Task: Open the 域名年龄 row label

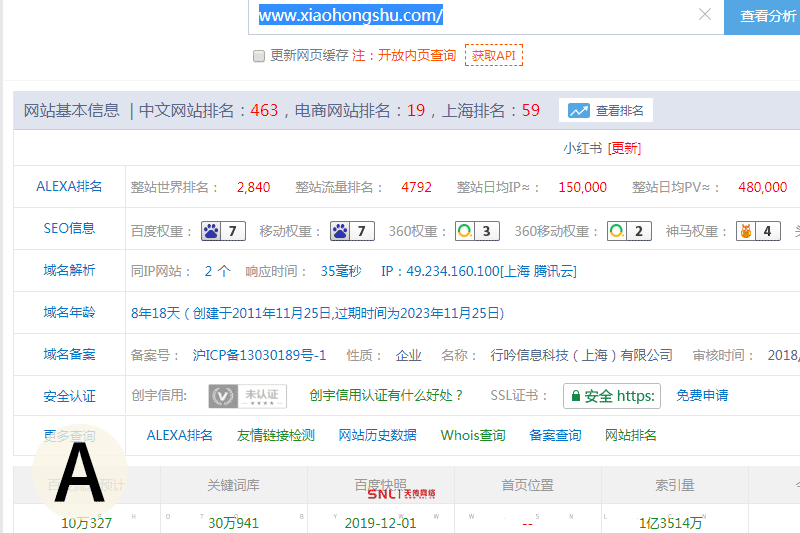Action: pos(69,312)
